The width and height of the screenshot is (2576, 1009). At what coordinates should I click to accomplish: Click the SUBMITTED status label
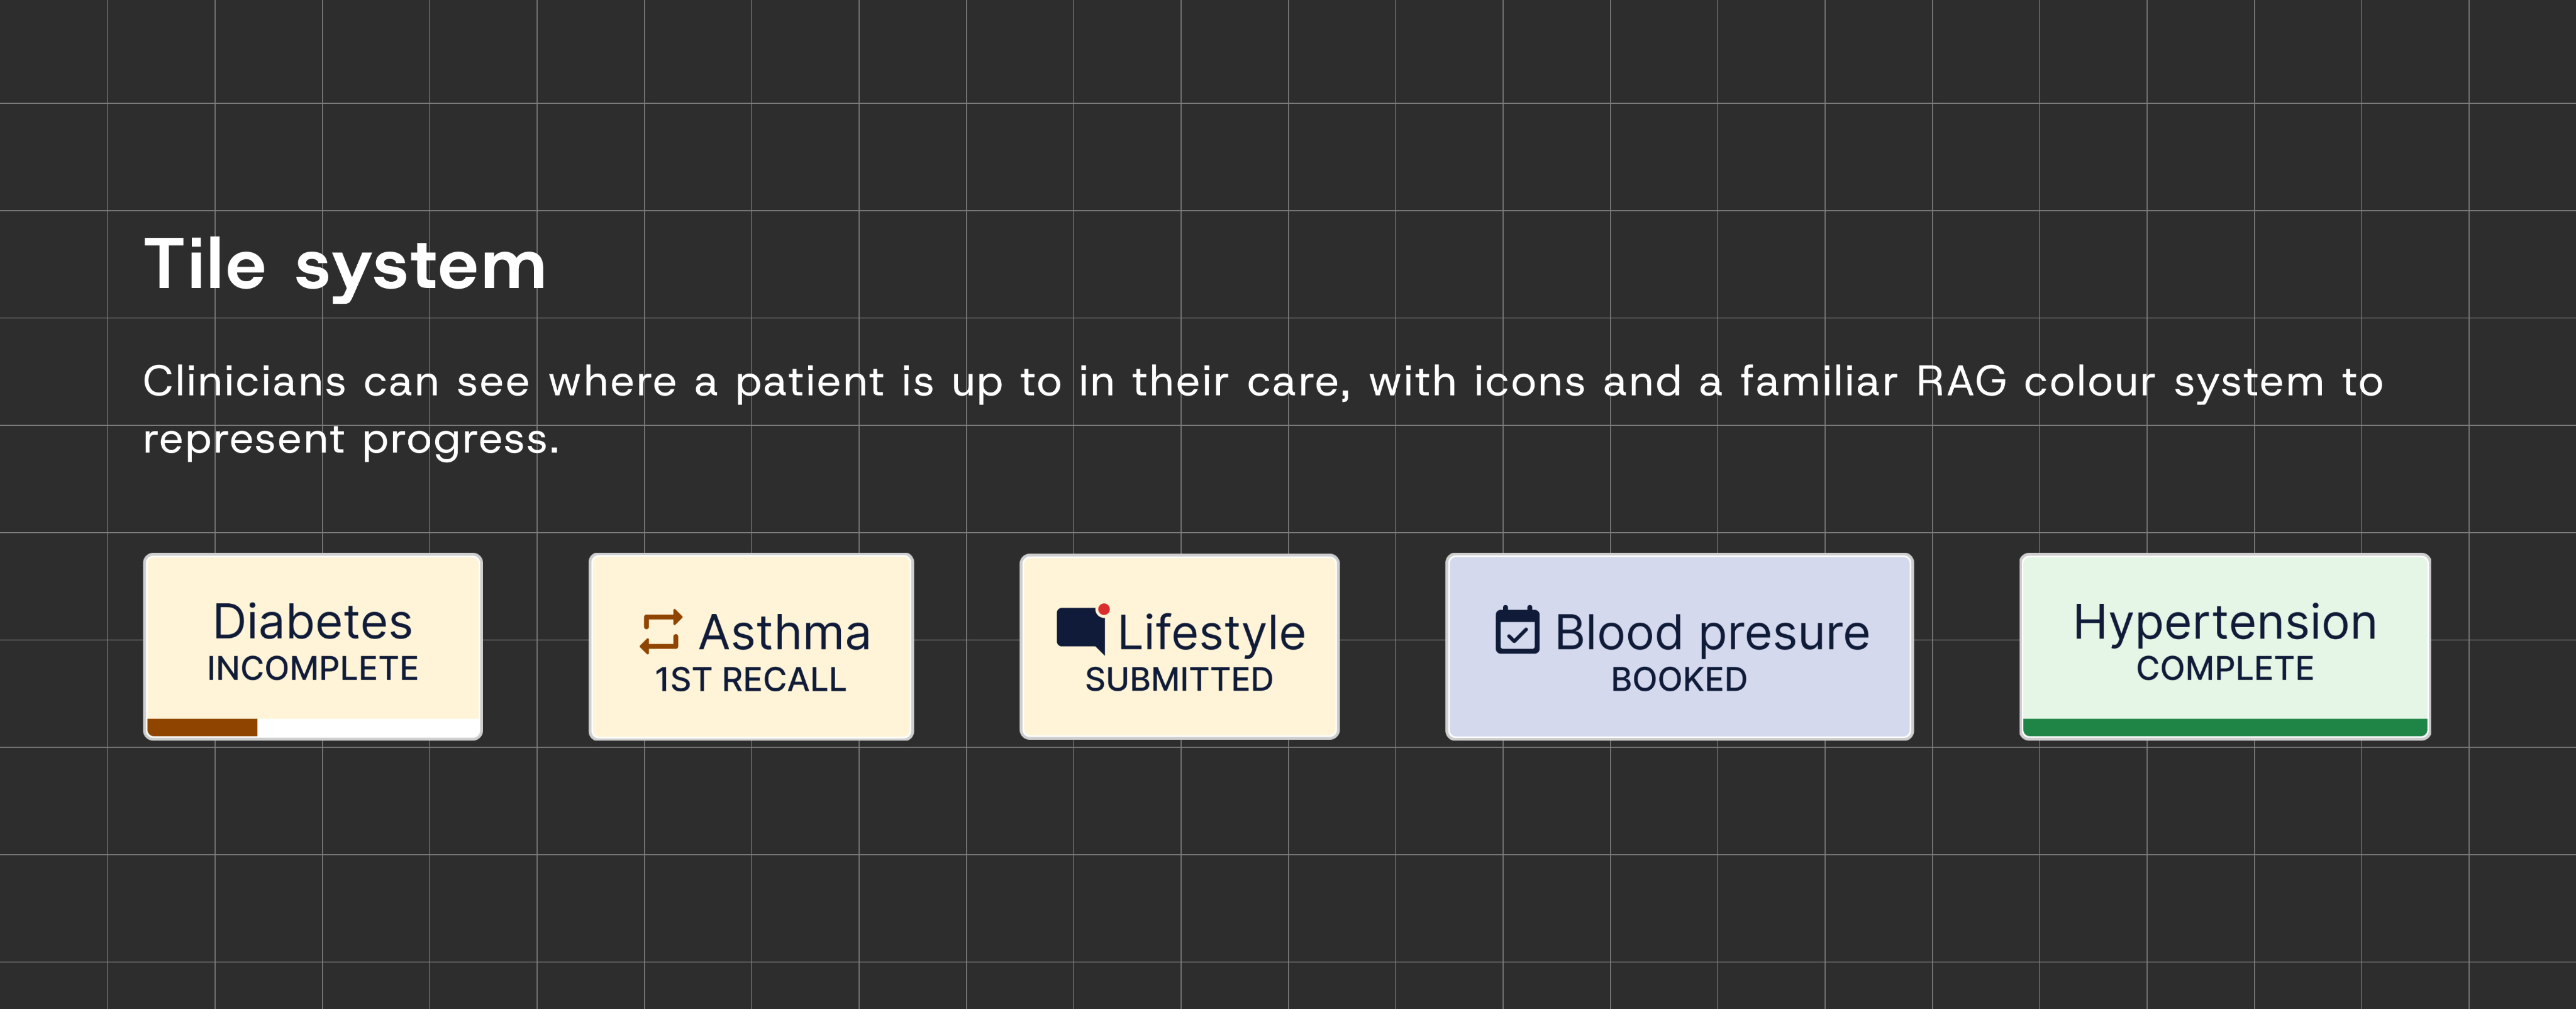coord(1179,679)
